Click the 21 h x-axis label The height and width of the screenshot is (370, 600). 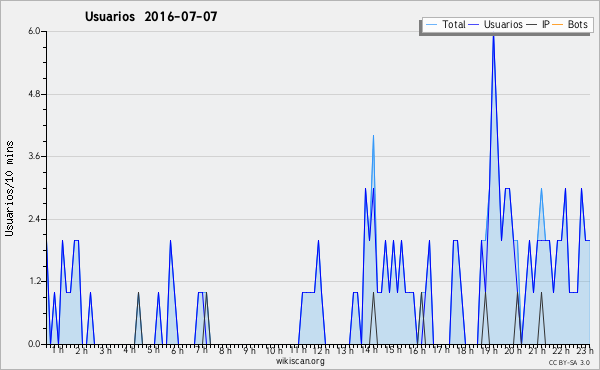tap(537, 350)
